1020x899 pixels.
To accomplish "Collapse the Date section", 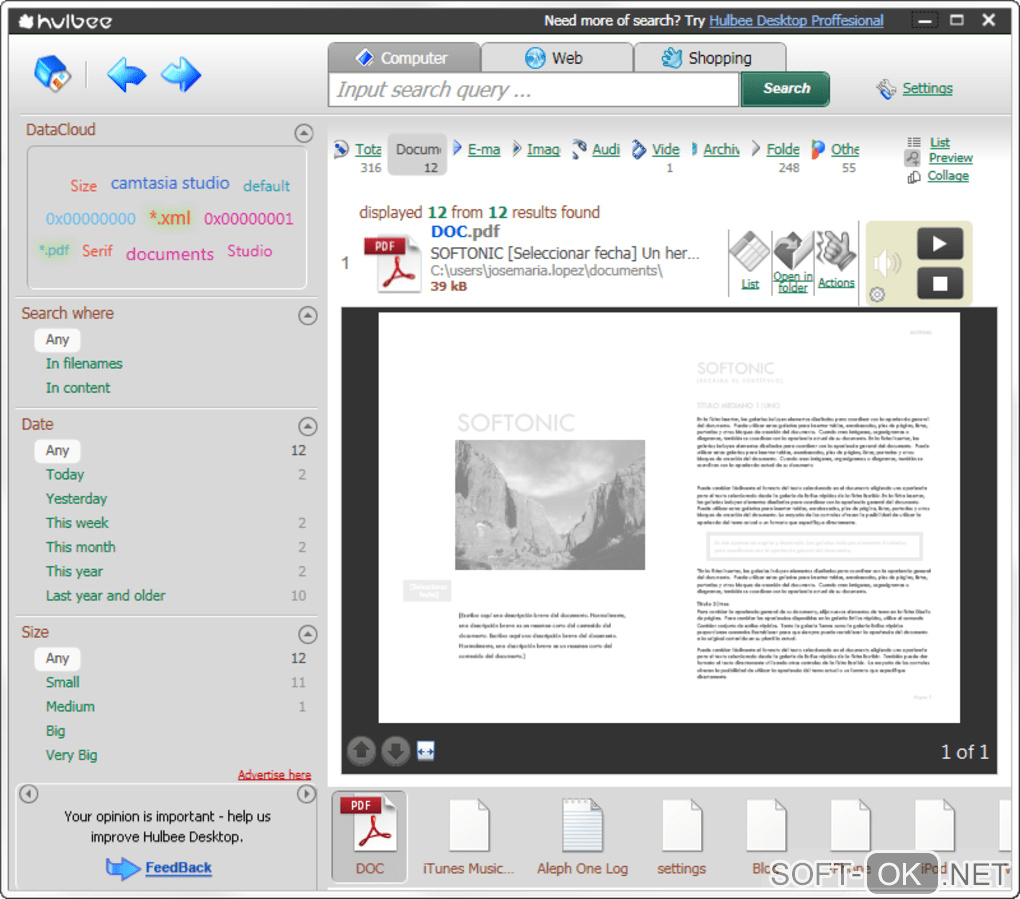I will coord(308,427).
